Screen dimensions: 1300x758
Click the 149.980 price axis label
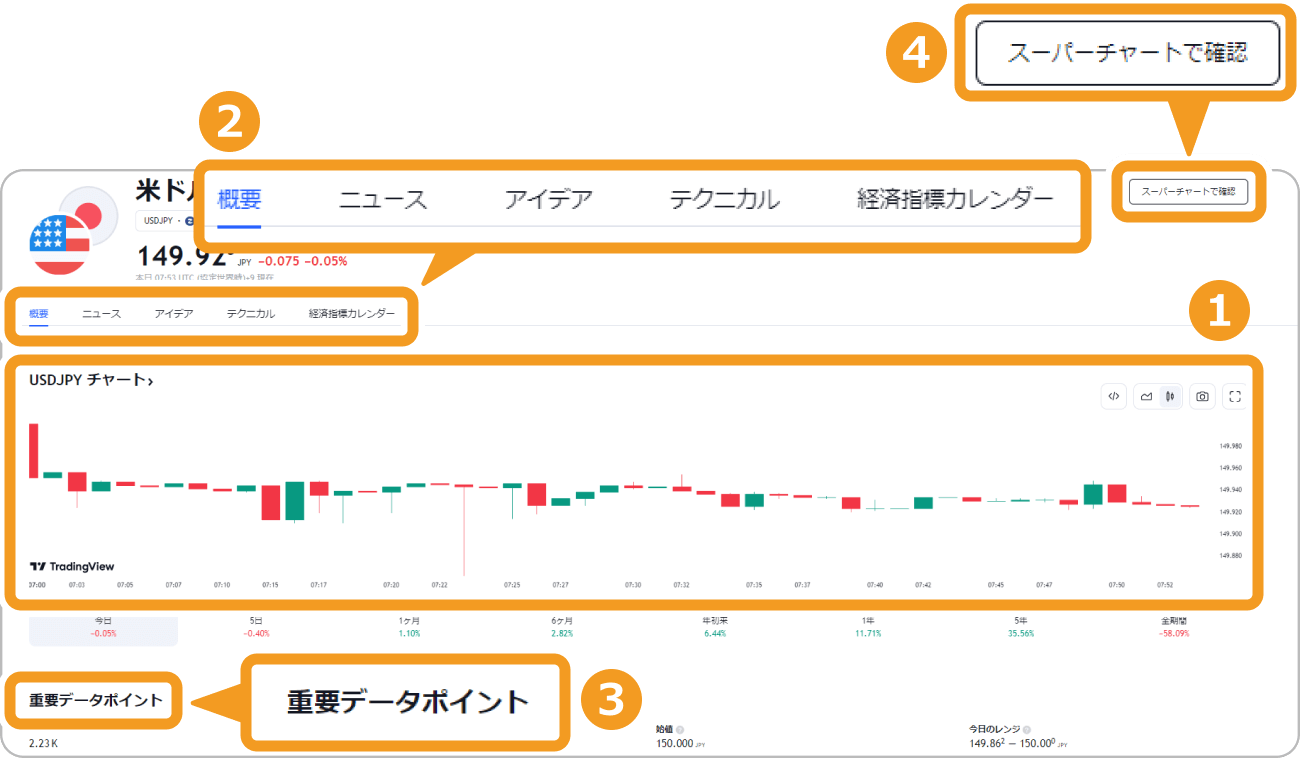point(1230,446)
